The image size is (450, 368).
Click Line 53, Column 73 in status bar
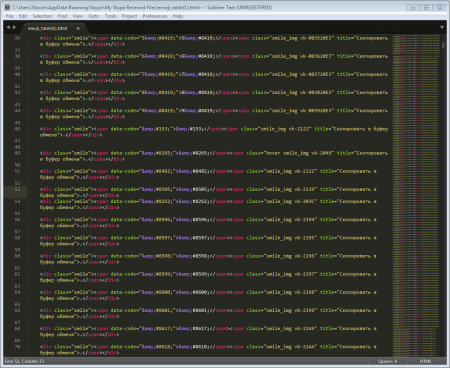click(24, 361)
